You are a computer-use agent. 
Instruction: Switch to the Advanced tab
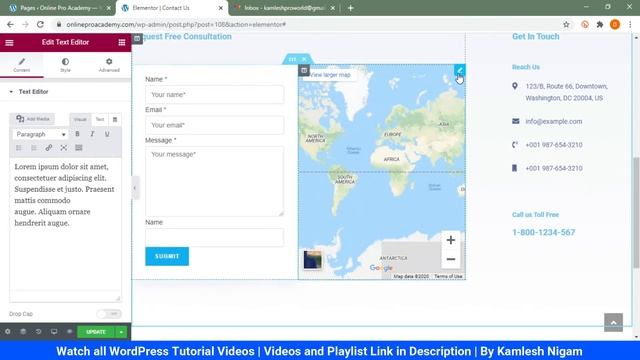pyautogui.click(x=109, y=65)
